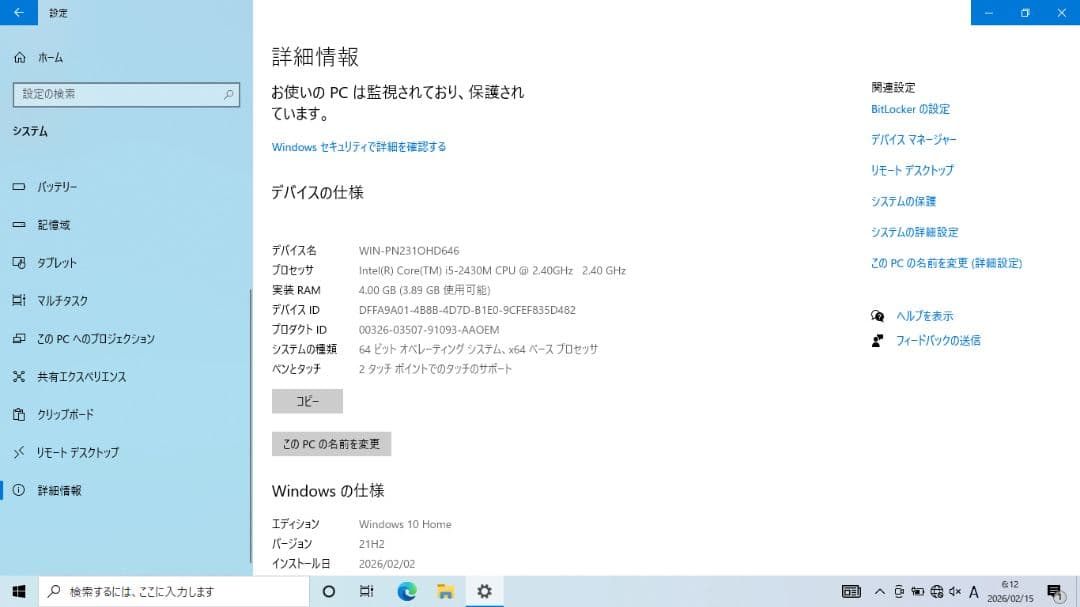This screenshot has height=607, width=1080.
Task: Click the Settings gear taskbar icon
Action: (x=484, y=591)
